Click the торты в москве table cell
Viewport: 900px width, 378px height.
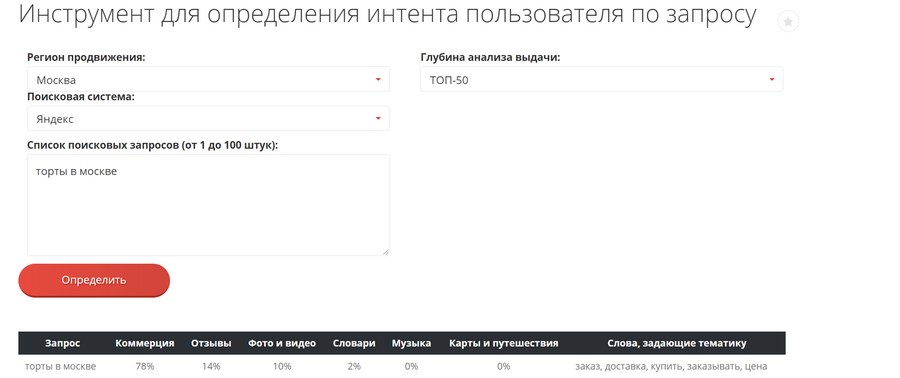[x=60, y=366]
